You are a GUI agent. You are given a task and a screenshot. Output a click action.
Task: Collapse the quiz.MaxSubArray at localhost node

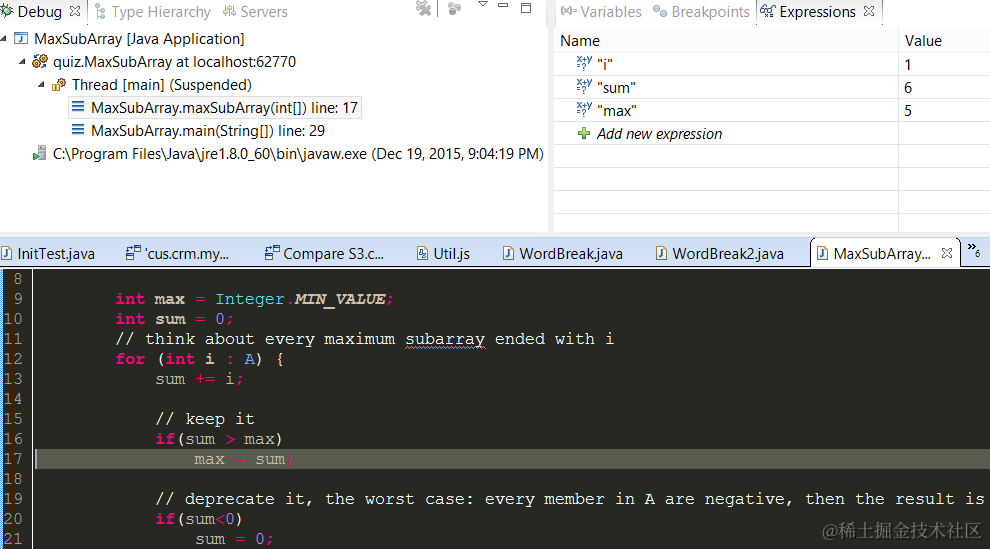22,62
